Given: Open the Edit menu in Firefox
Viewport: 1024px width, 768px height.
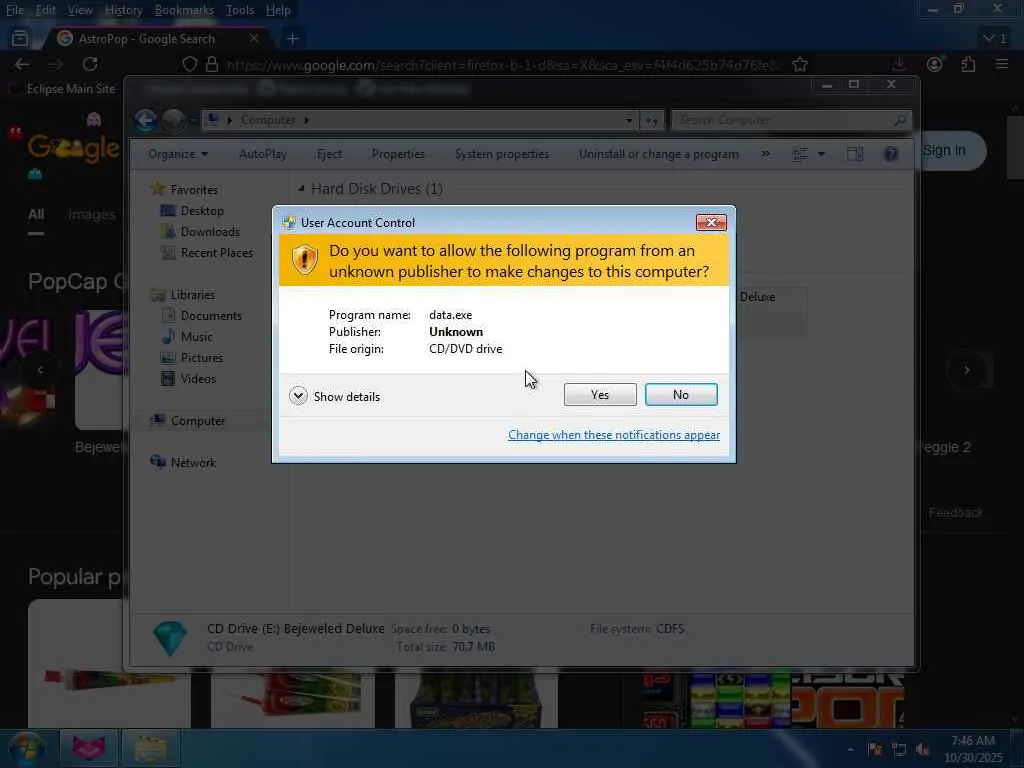Looking at the screenshot, I should (x=45, y=10).
